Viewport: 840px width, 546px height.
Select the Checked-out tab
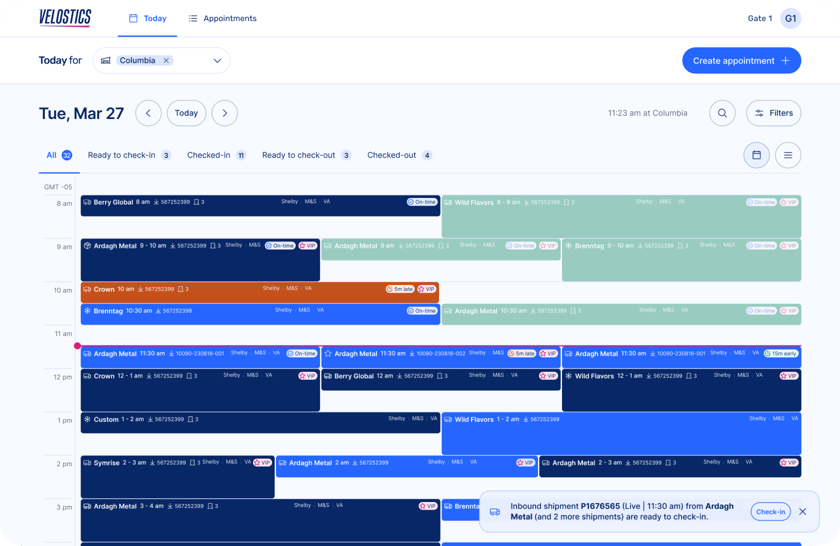click(399, 155)
